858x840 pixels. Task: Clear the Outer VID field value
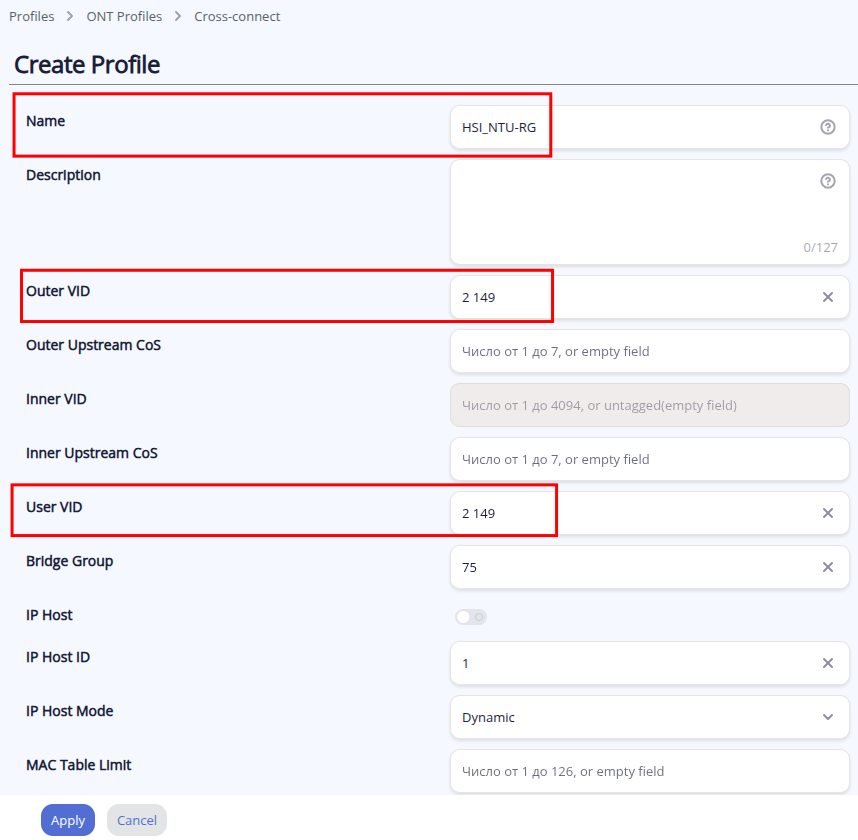(x=827, y=297)
